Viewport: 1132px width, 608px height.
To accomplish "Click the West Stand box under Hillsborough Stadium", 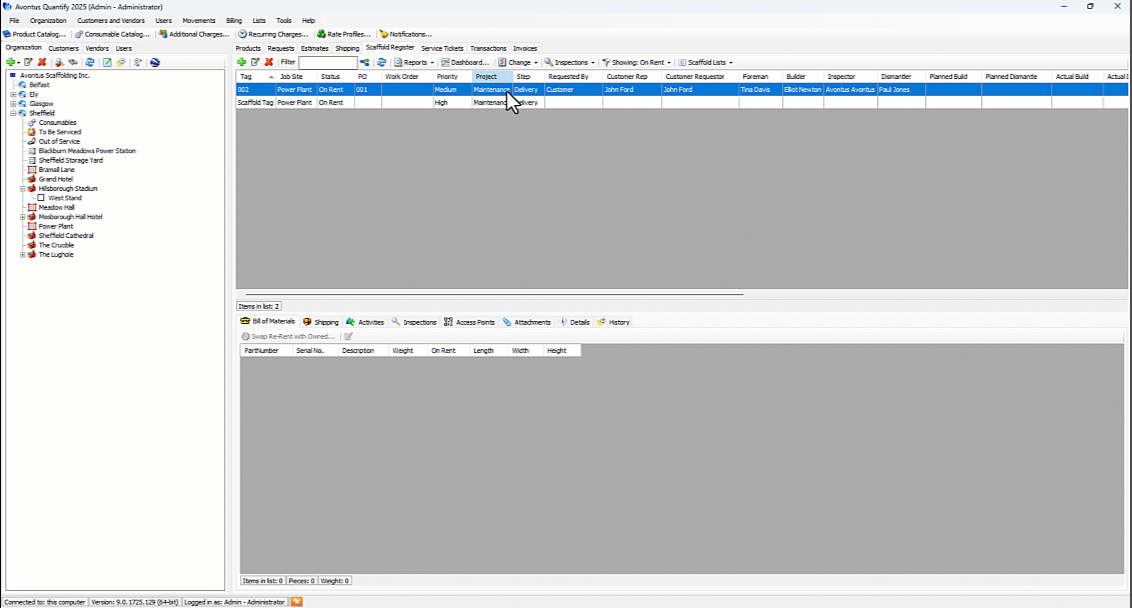I will click(41, 198).
